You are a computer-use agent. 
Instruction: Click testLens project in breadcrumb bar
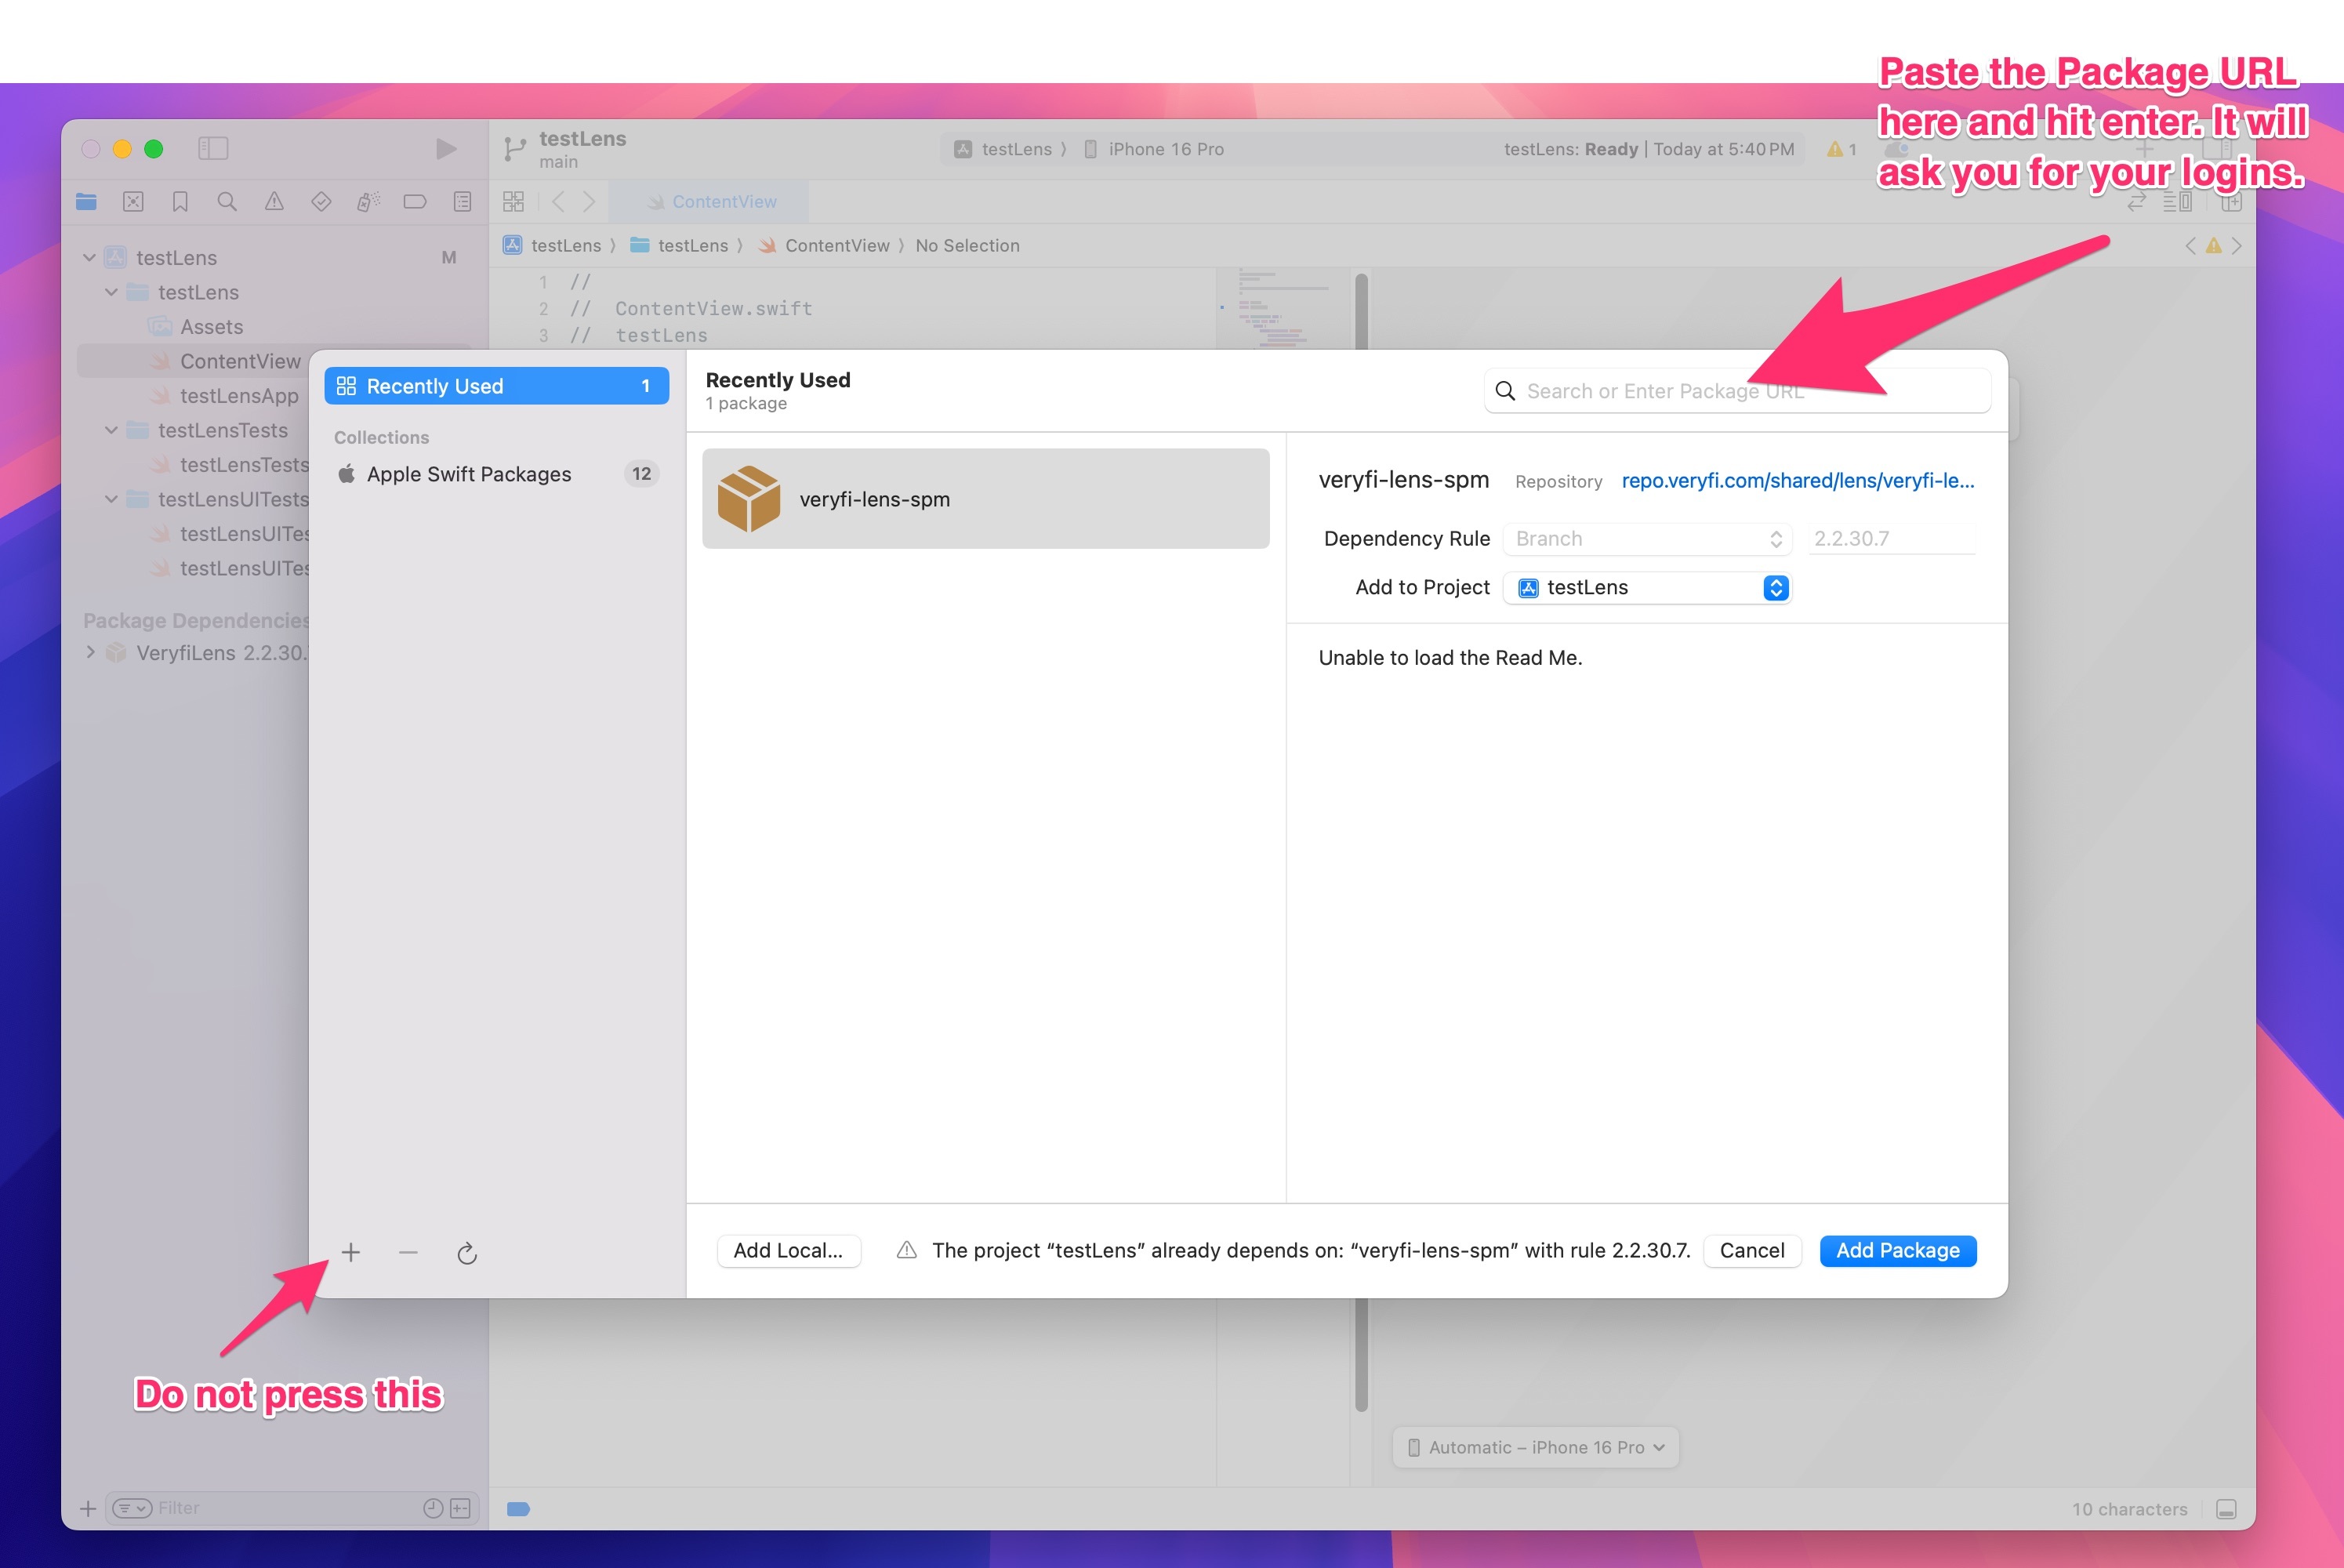coord(553,246)
